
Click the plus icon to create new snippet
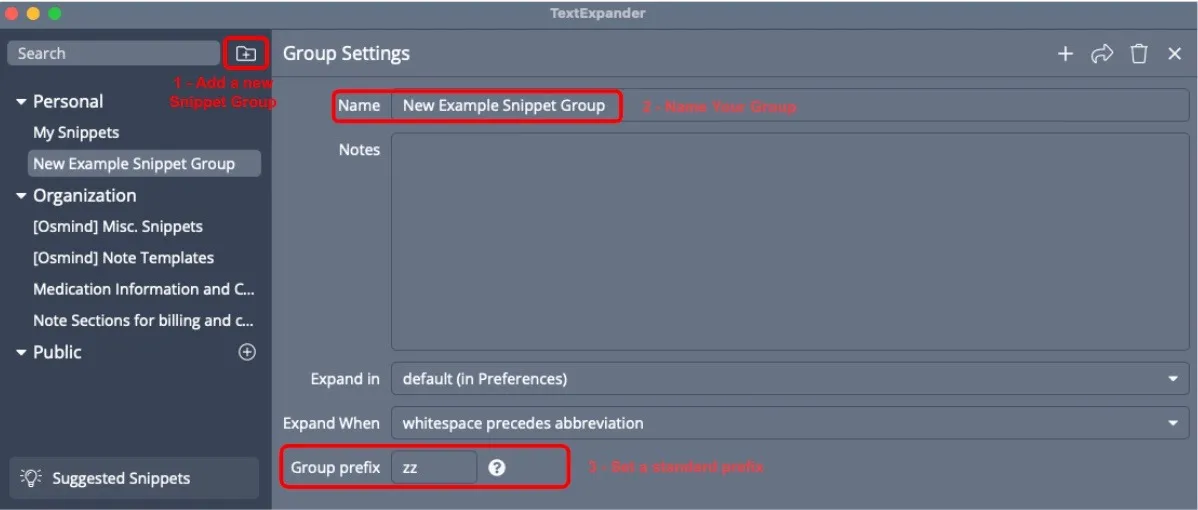click(x=1065, y=54)
